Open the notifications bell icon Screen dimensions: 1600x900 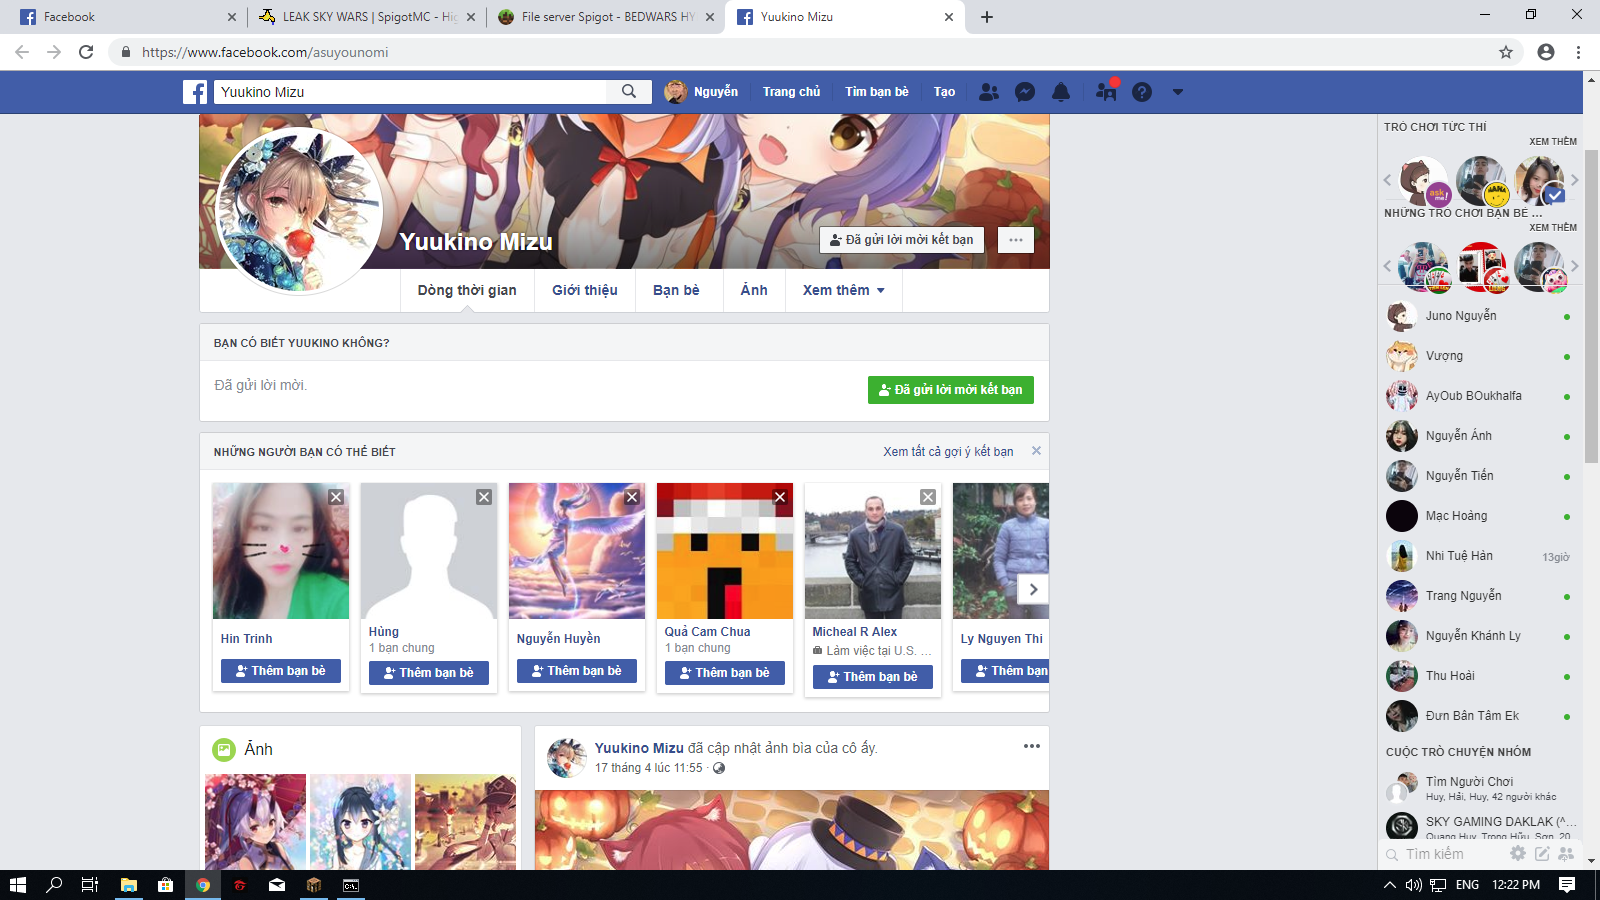pyautogui.click(x=1061, y=92)
